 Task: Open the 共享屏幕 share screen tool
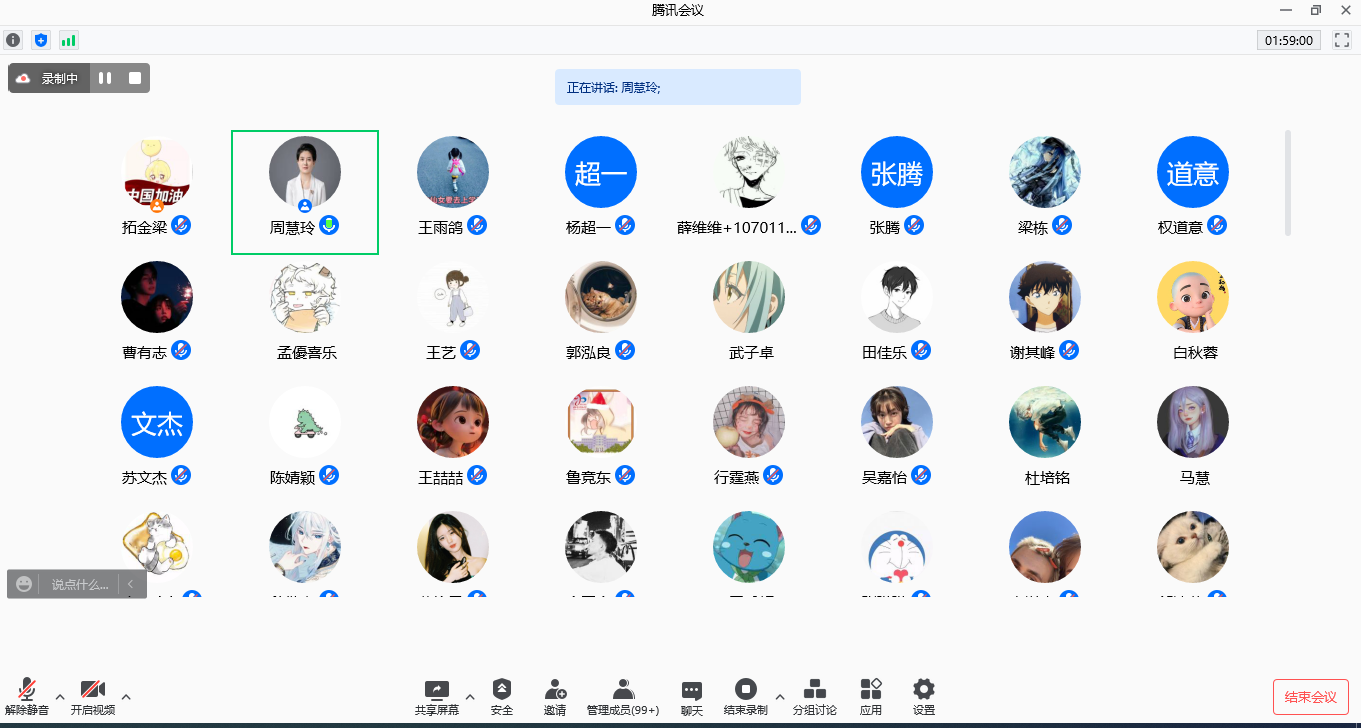436,697
